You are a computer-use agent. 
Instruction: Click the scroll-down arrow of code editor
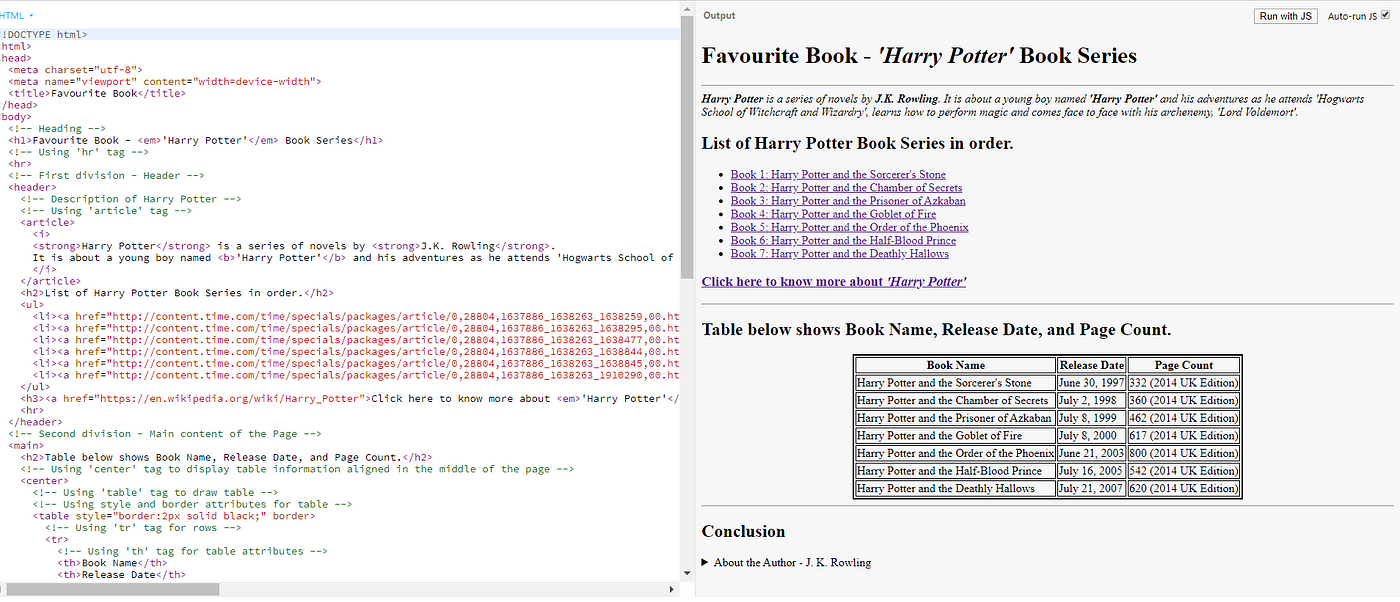coord(686,574)
